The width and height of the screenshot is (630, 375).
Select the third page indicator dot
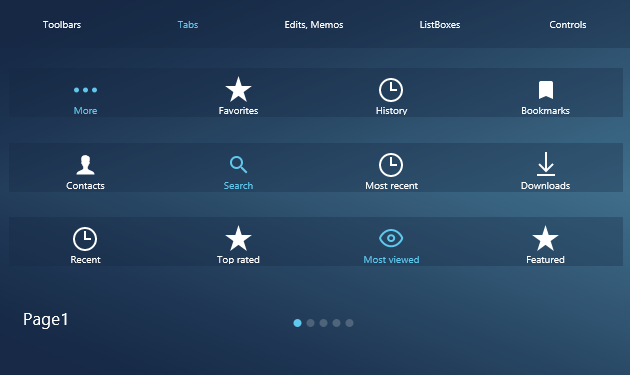pyautogui.click(x=323, y=323)
